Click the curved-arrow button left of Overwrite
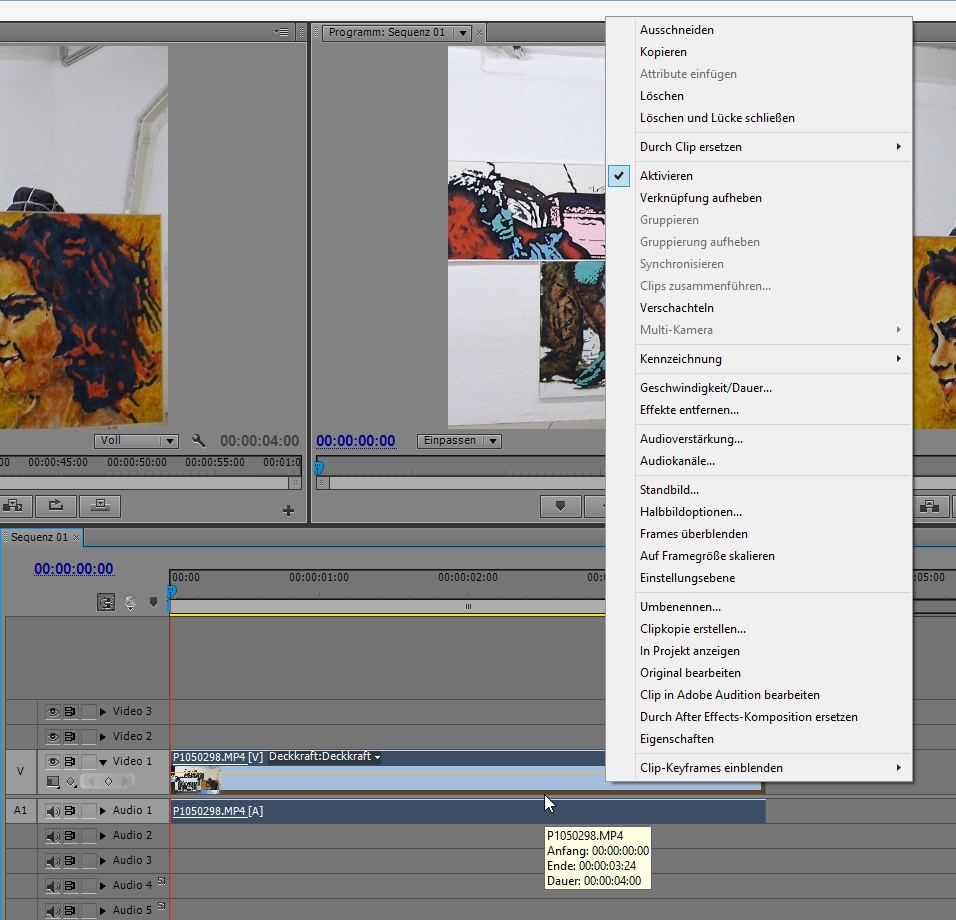The height and width of the screenshot is (920, 956). [55, 506]
